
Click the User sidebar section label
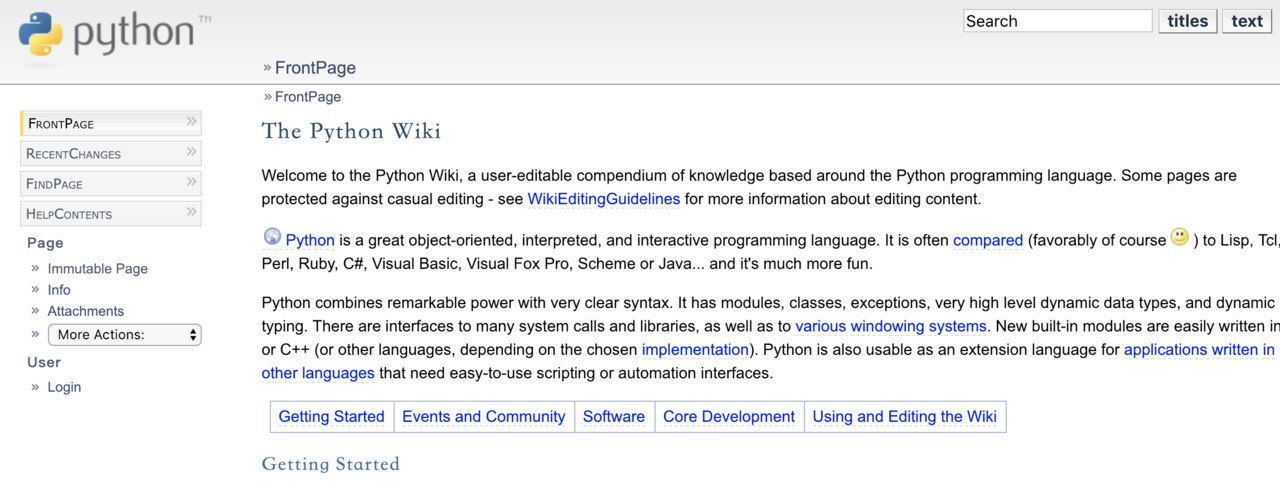(44, 362)
